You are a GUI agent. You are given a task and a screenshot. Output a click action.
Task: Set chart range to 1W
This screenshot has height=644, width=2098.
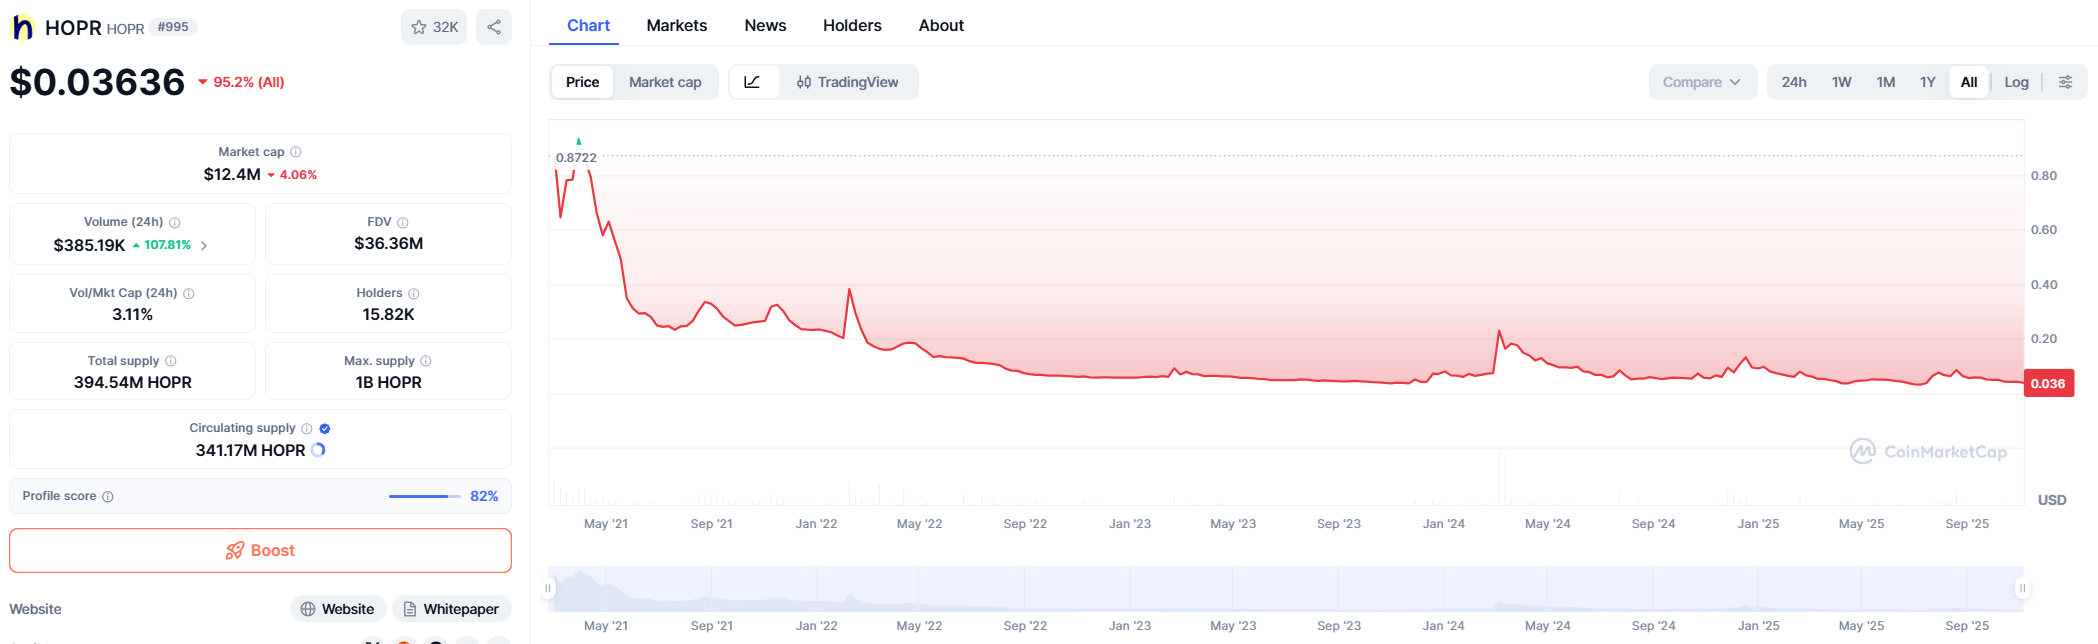pyautogui.click(x=1842, y=82)
